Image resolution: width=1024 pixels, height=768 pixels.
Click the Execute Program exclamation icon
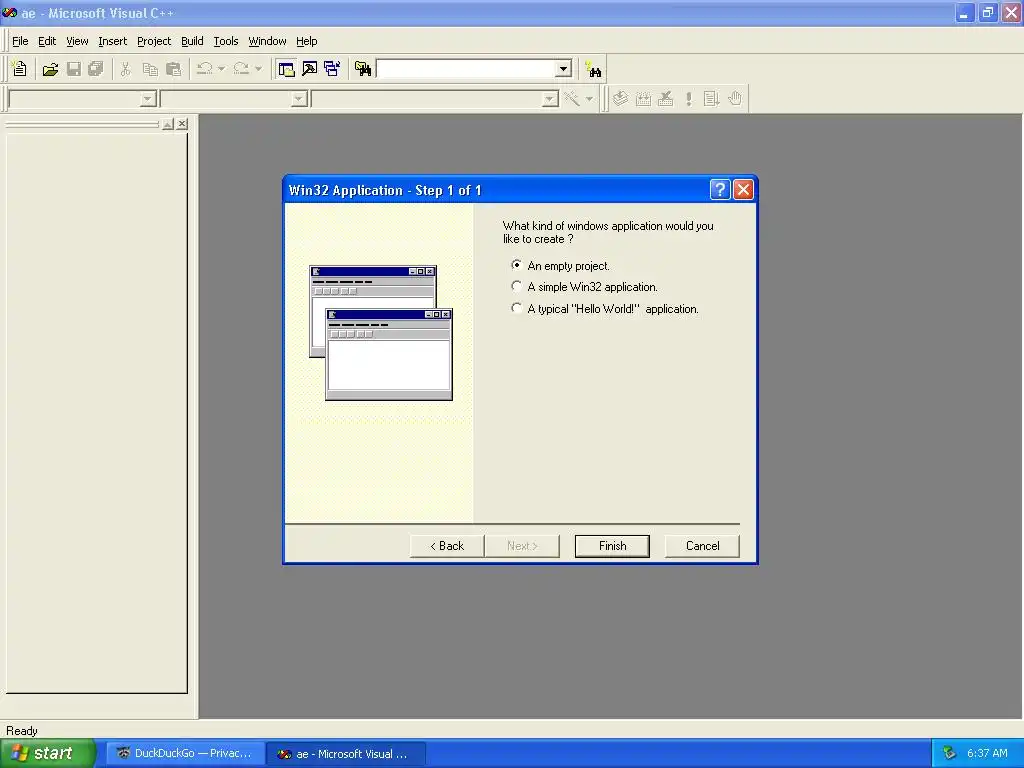(x=688, y=99)
